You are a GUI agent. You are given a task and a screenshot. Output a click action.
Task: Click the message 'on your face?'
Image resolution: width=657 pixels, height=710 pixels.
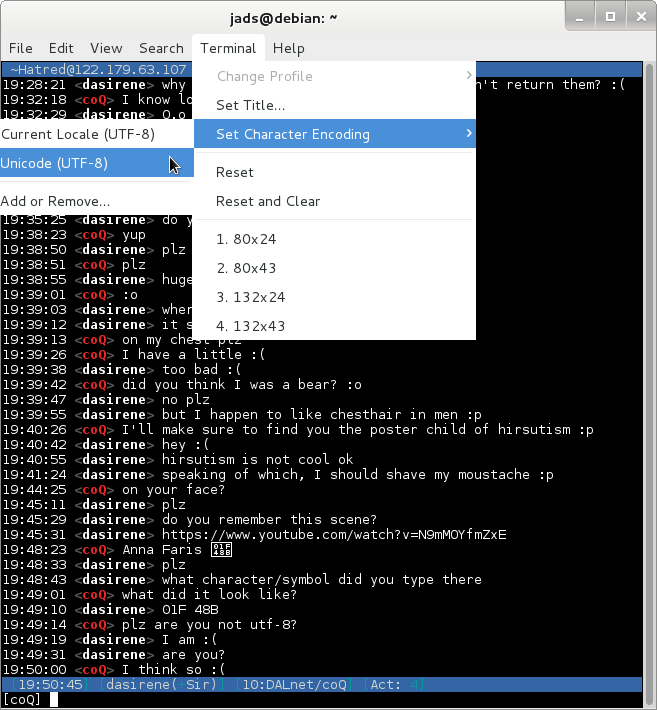tap(173, 490)
